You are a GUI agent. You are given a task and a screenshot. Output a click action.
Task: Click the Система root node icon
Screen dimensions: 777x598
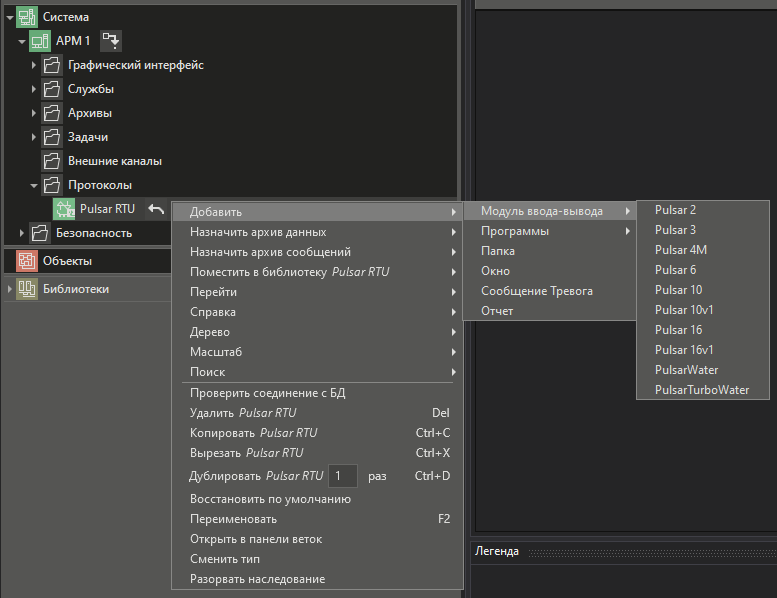[x=27, y=17]
